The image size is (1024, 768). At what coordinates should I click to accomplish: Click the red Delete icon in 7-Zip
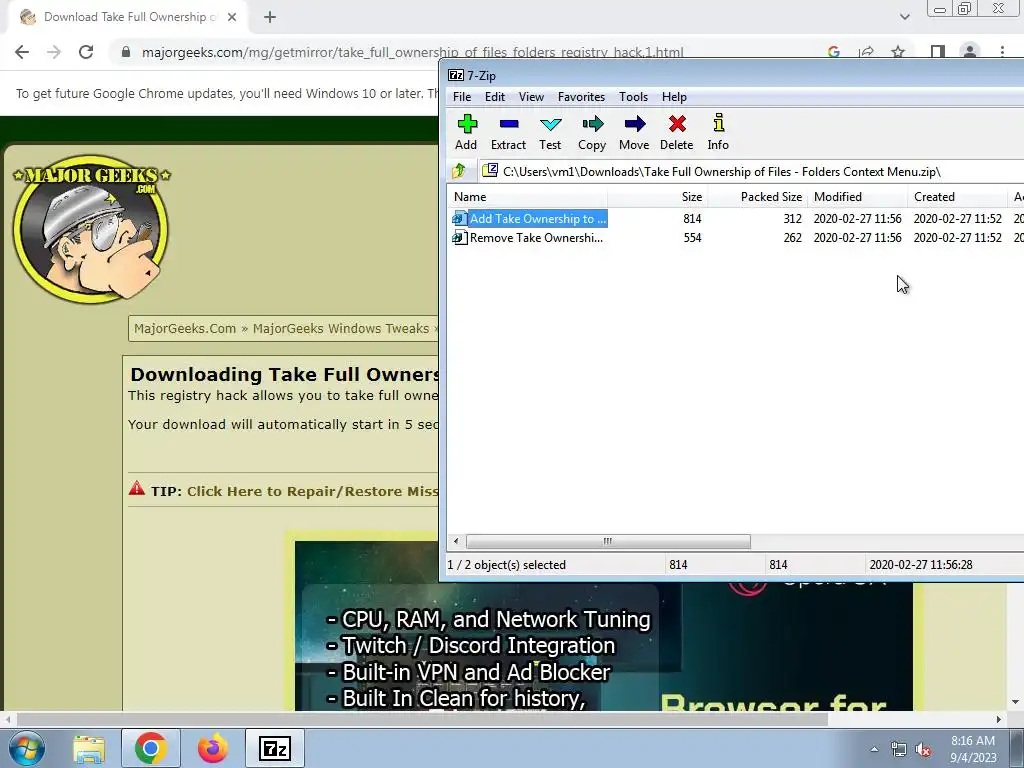[x=677, y=133]
